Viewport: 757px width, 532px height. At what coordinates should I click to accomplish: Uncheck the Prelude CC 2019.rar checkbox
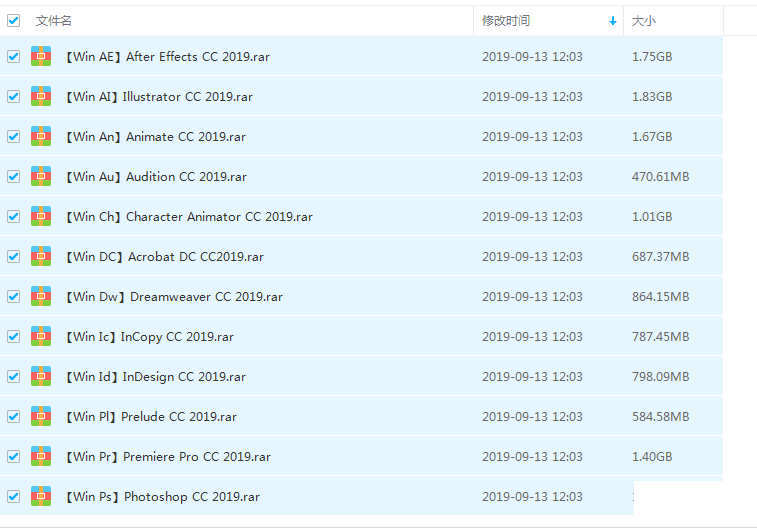(14, 417)
